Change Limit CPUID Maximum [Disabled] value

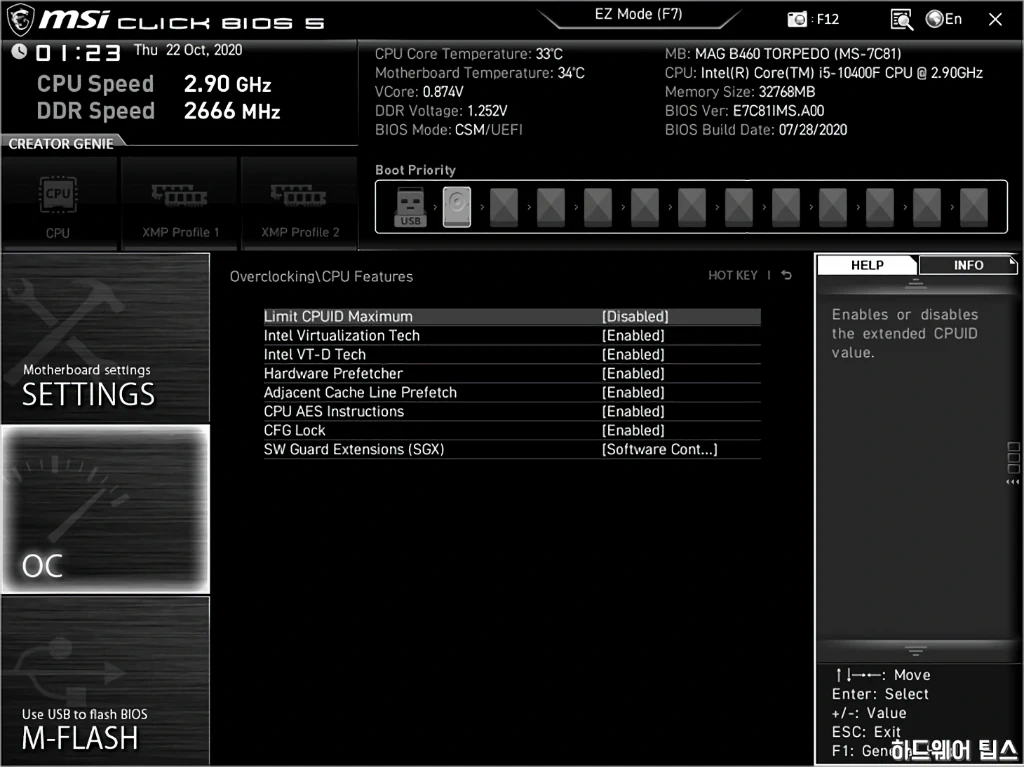[635, 316]
